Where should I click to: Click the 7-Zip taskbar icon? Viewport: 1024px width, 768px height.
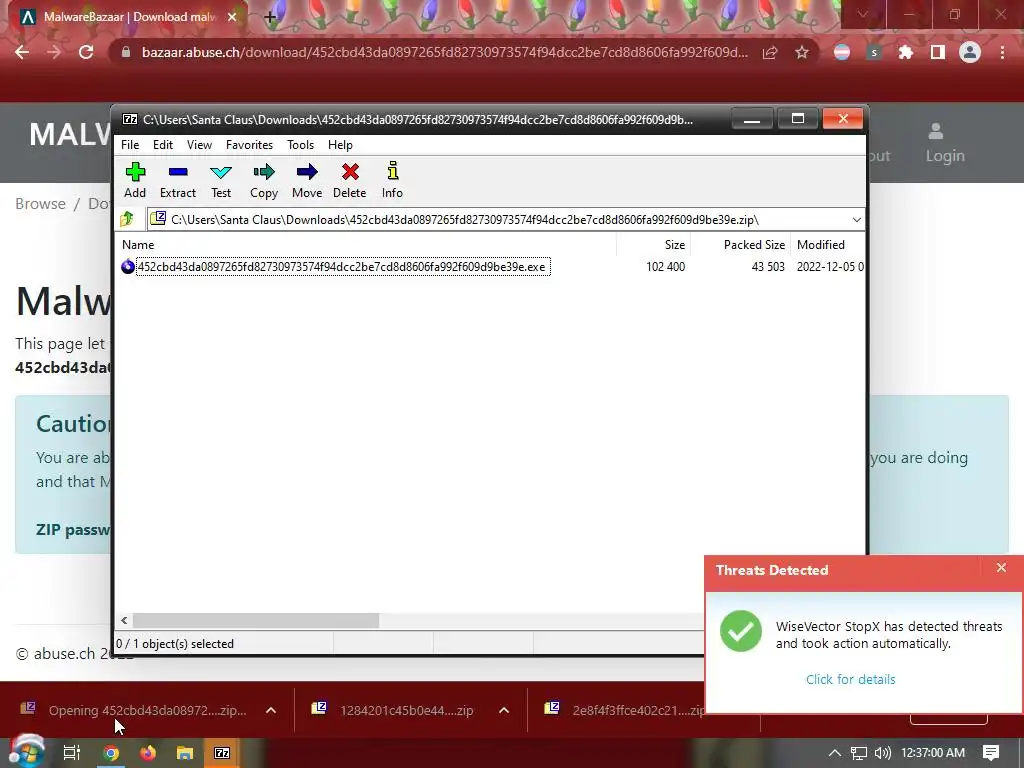[x=222, y=753]
